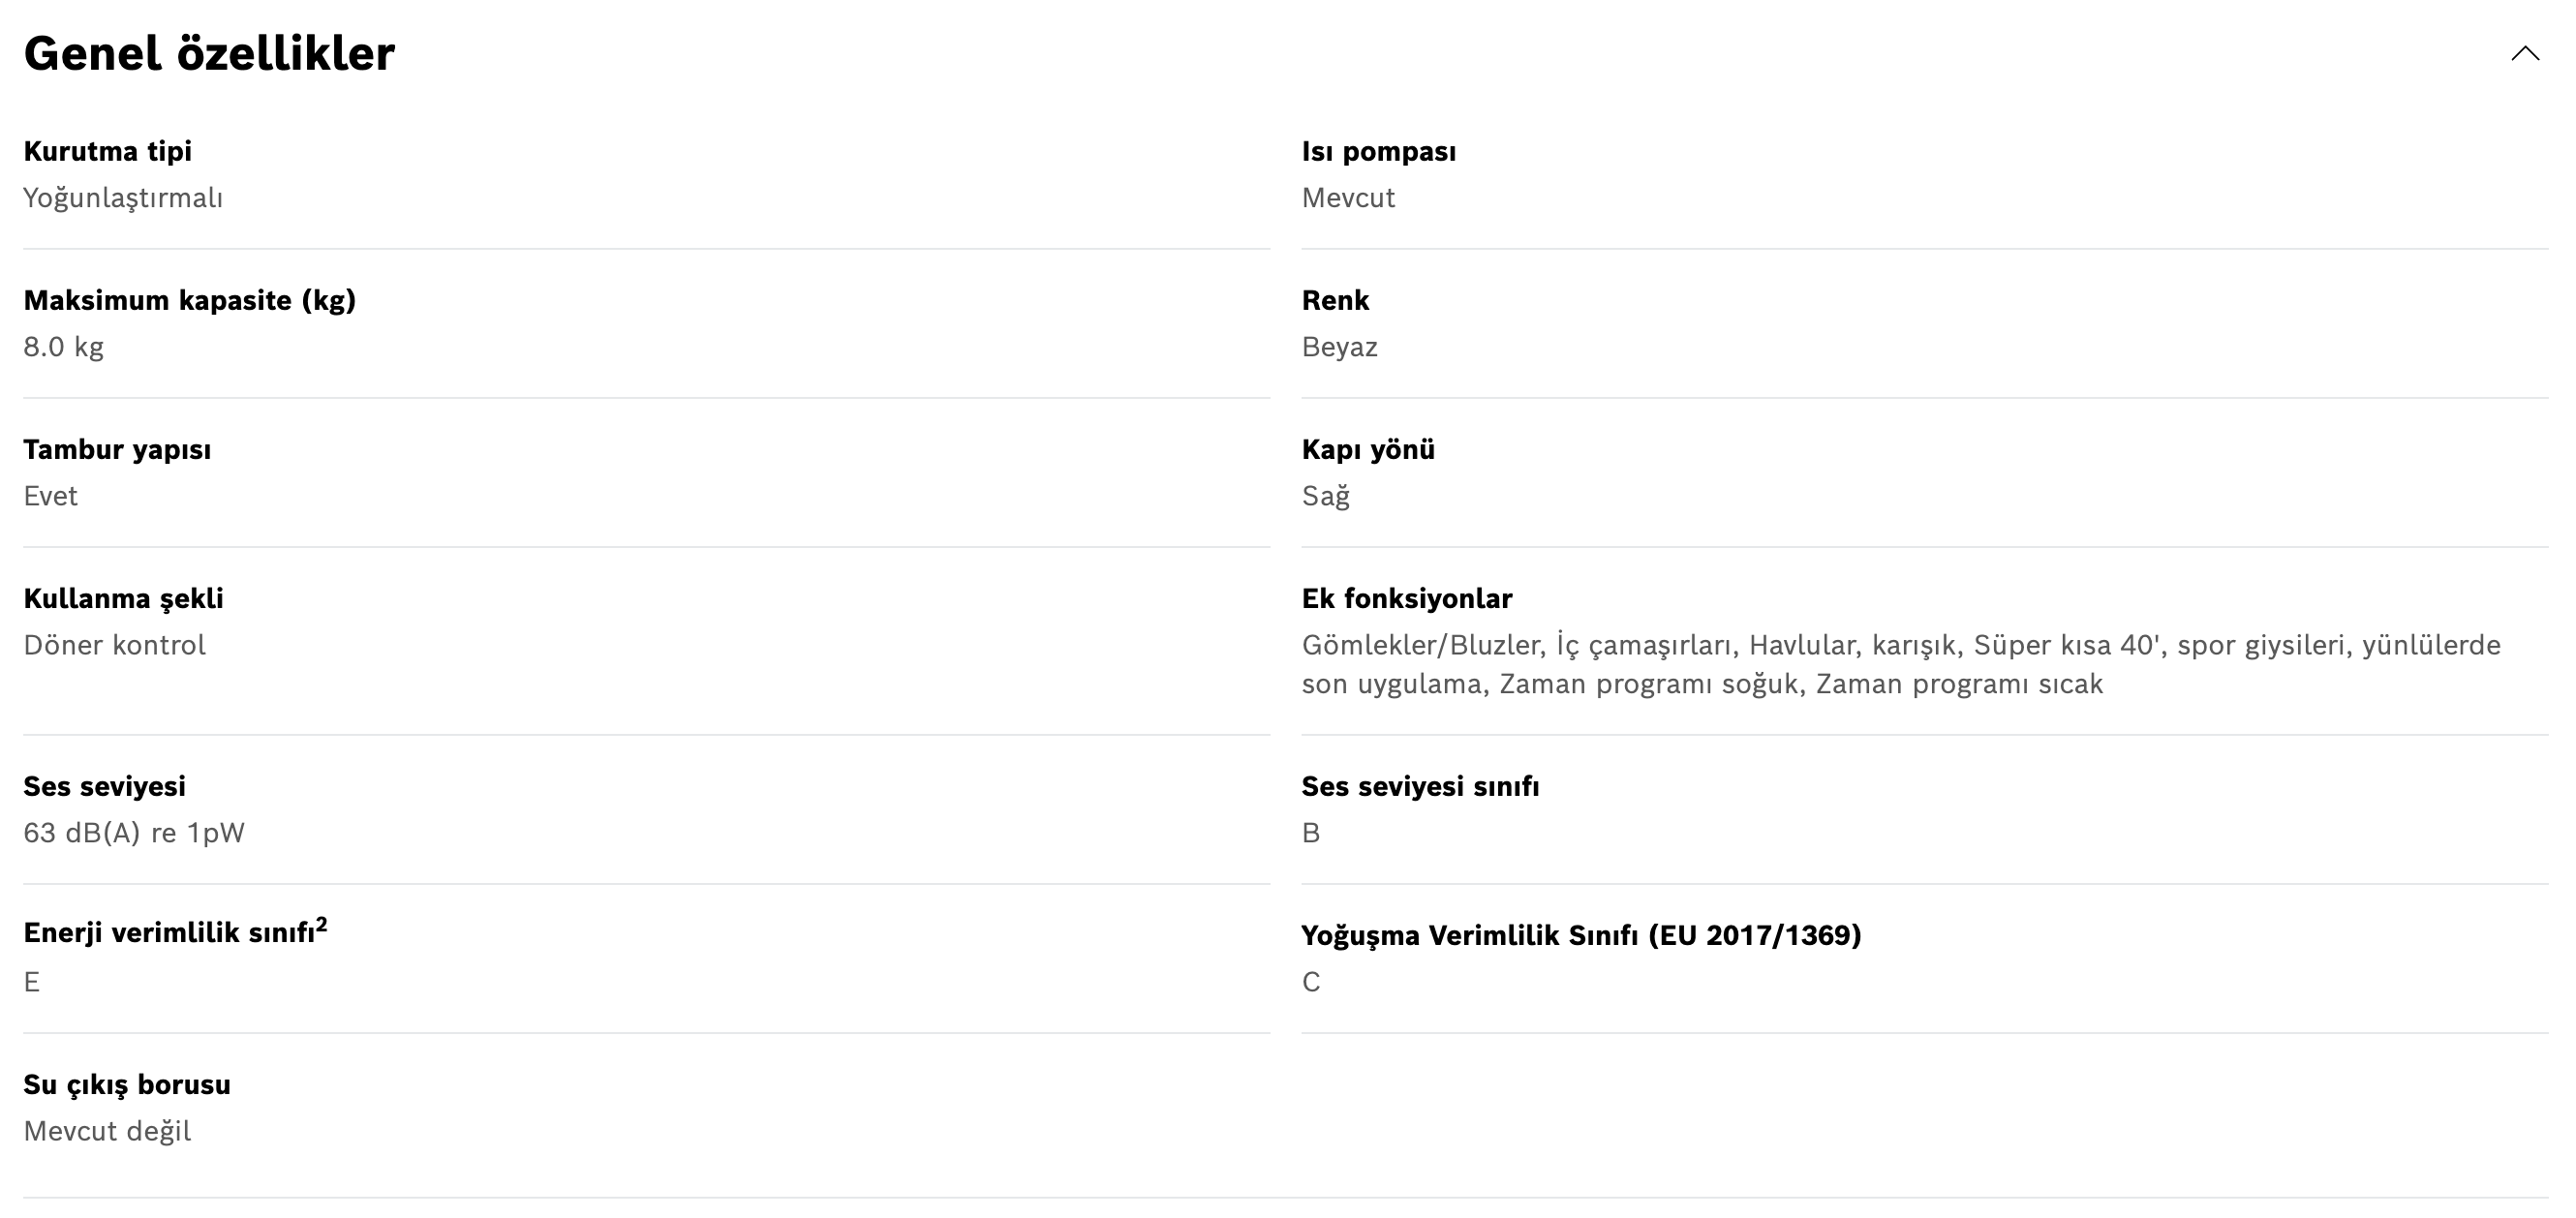Select the Döner kontrol value

pyautogui.click(x=114, y=645)
